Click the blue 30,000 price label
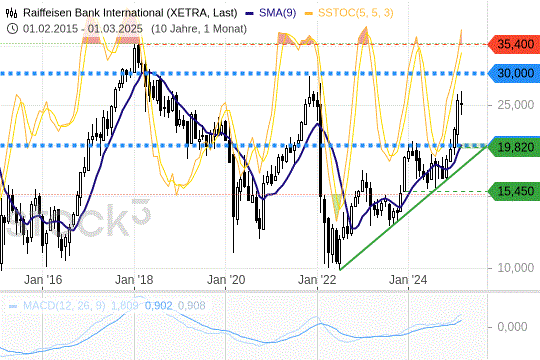The image size is (540, 360). (514, 73)
